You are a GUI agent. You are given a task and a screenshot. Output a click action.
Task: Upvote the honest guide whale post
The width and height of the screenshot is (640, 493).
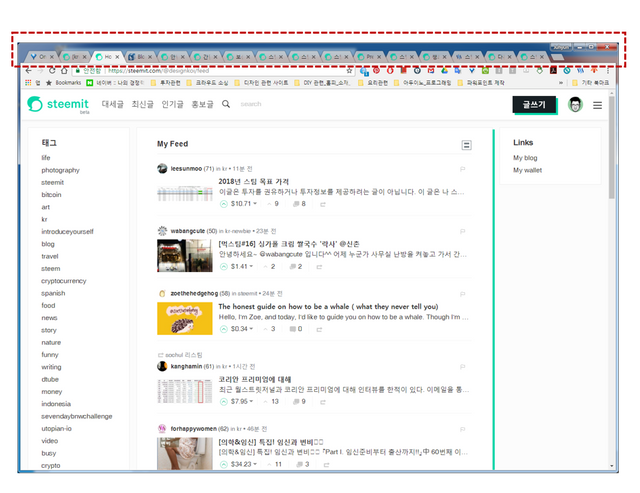click(x=224, y=329)
